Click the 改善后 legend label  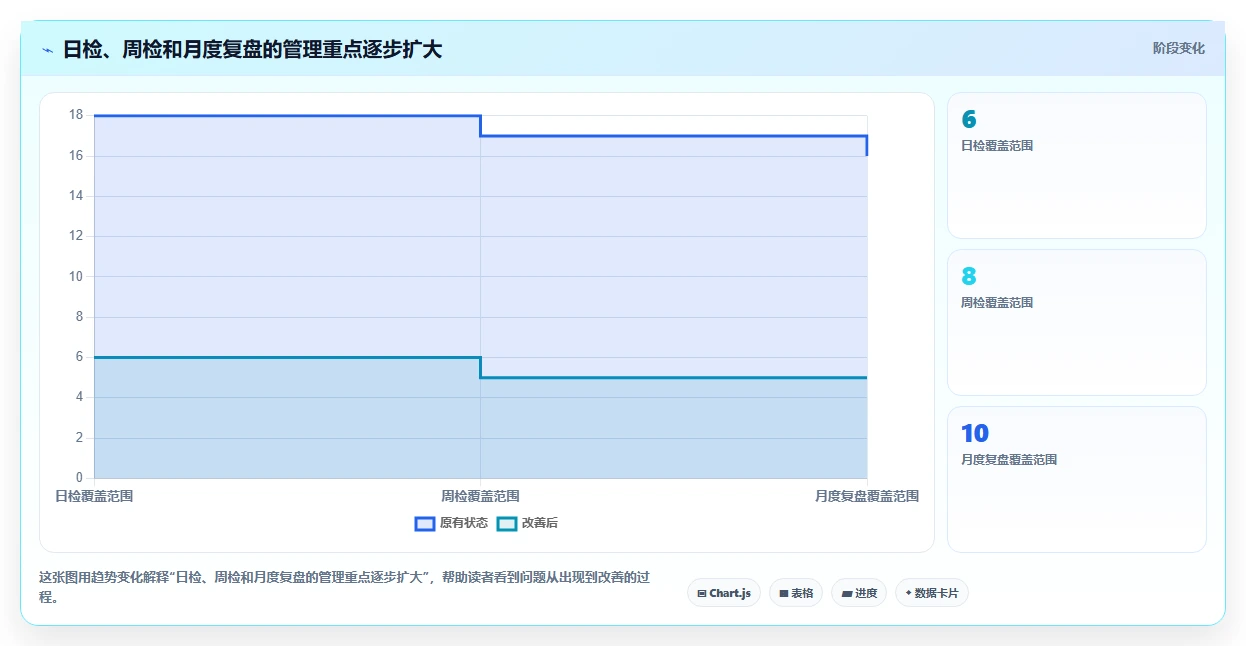(x=540, y=523)
